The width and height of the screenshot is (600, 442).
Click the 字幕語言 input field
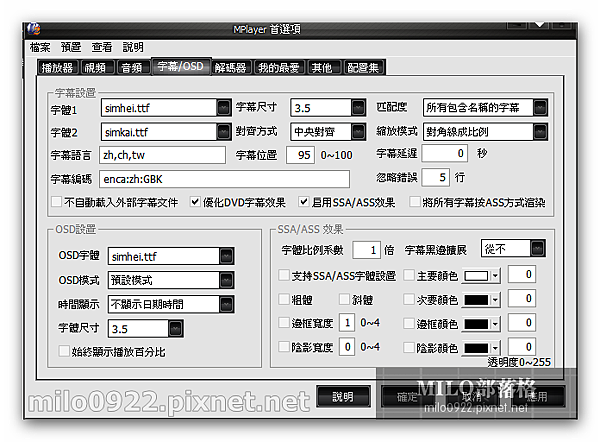click(162, 155)
